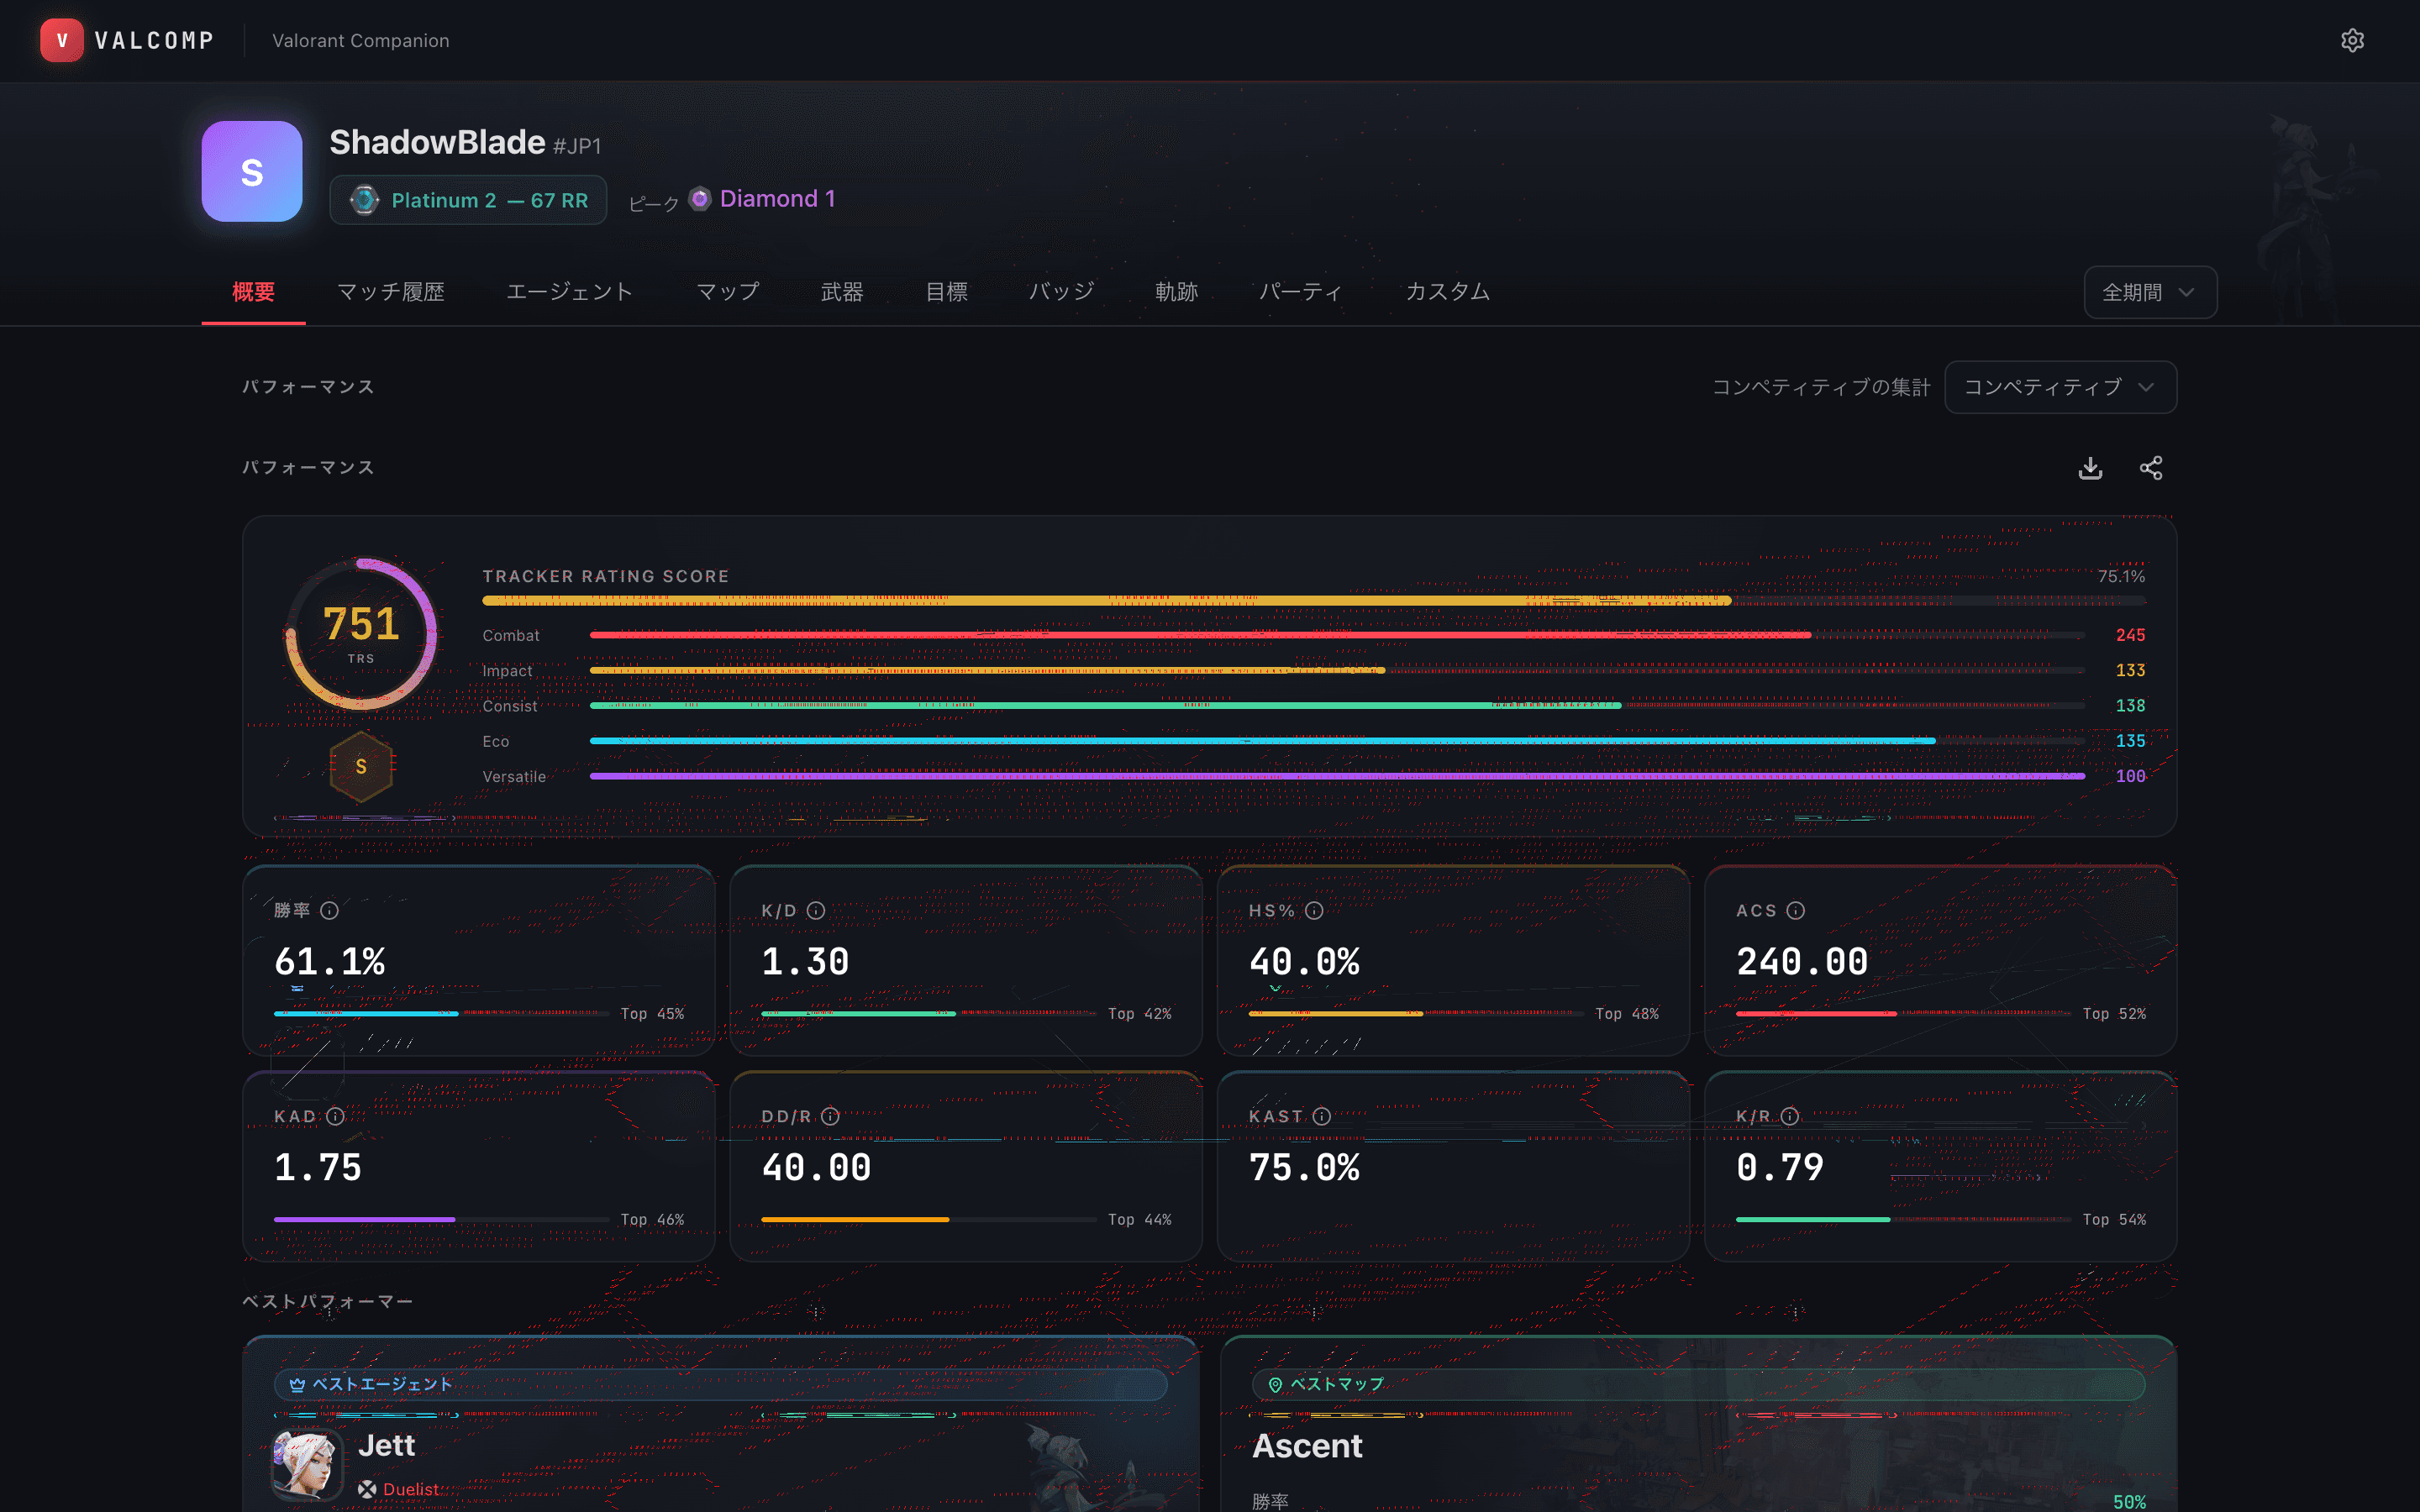Click the 75.1% tracker rating percentage
Screen dimensions: 2420x1512
point(2121,576)
